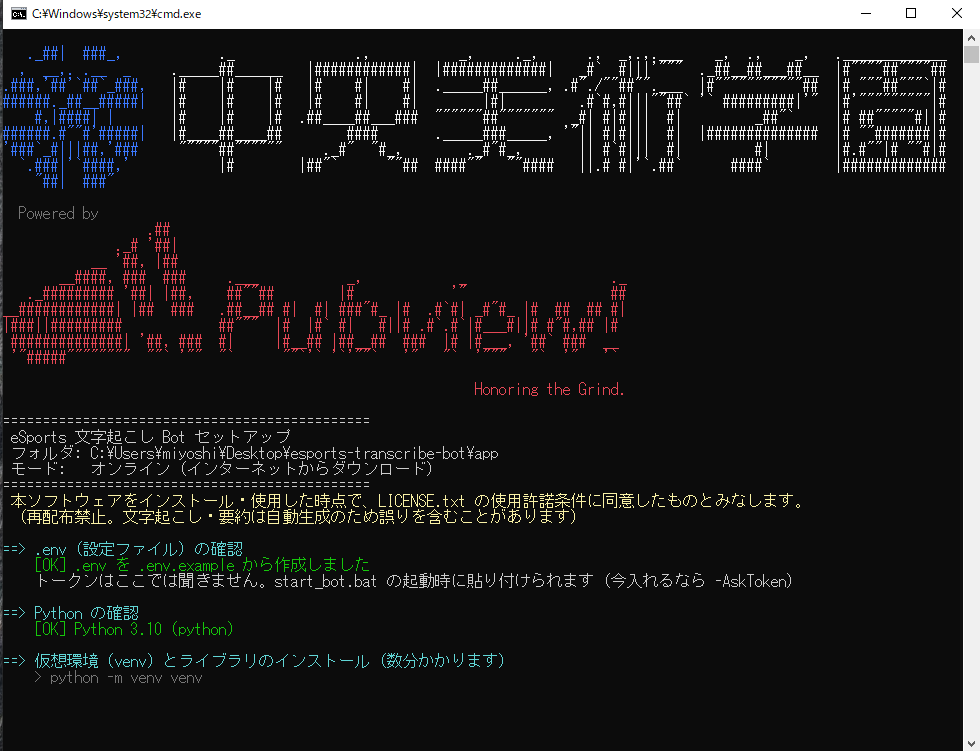Click the '仮想環境 (venv) とライブラリのインストール' line
This screenshot has width=980, height=751.
click(x=254, y=660)
